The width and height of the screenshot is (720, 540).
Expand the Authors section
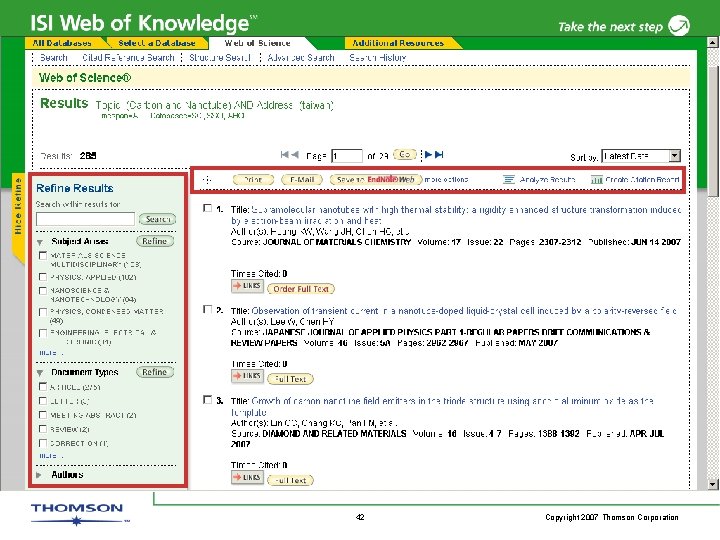point(39,475)
